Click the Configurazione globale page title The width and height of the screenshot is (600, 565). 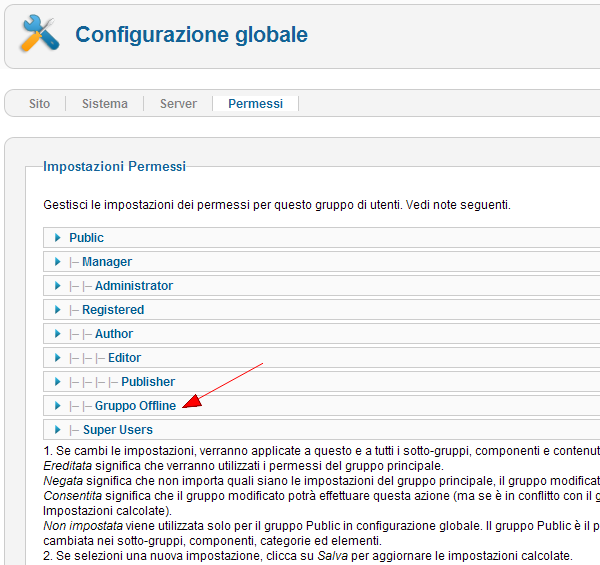[191, 34]
